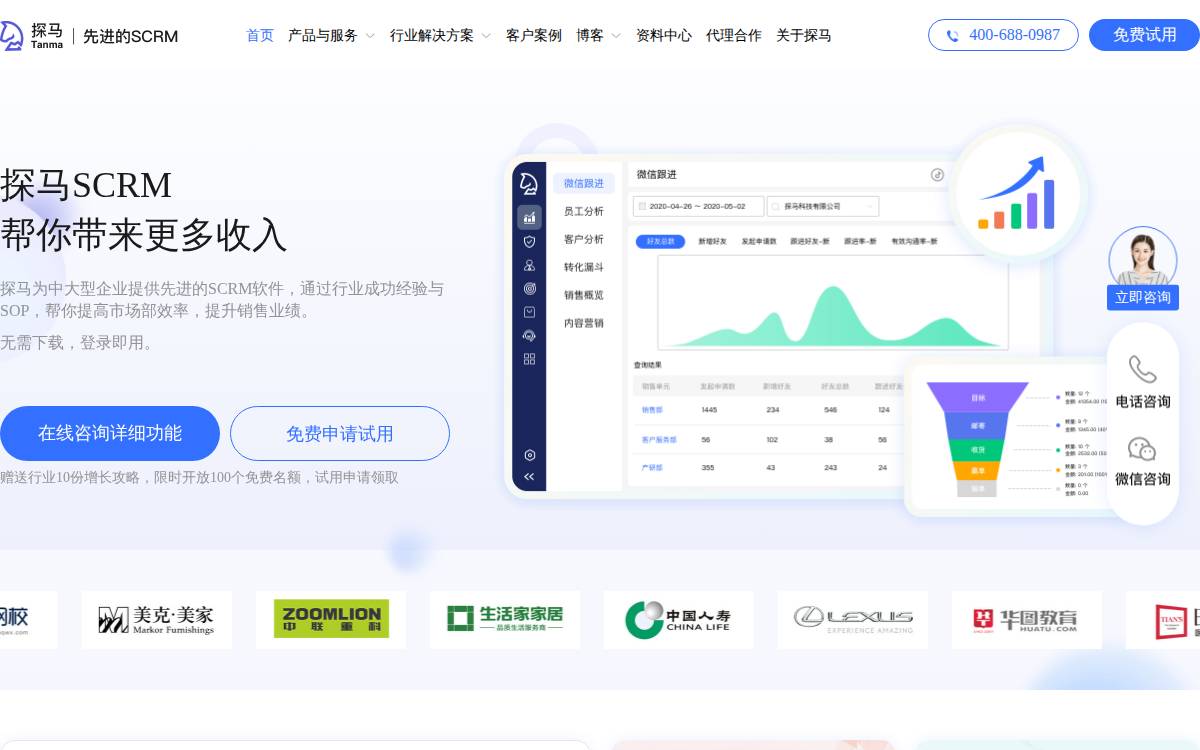Click 微信咨询 label in floating panel
This screenshot has height=750, width=1200.
[x=1143, y=479]
